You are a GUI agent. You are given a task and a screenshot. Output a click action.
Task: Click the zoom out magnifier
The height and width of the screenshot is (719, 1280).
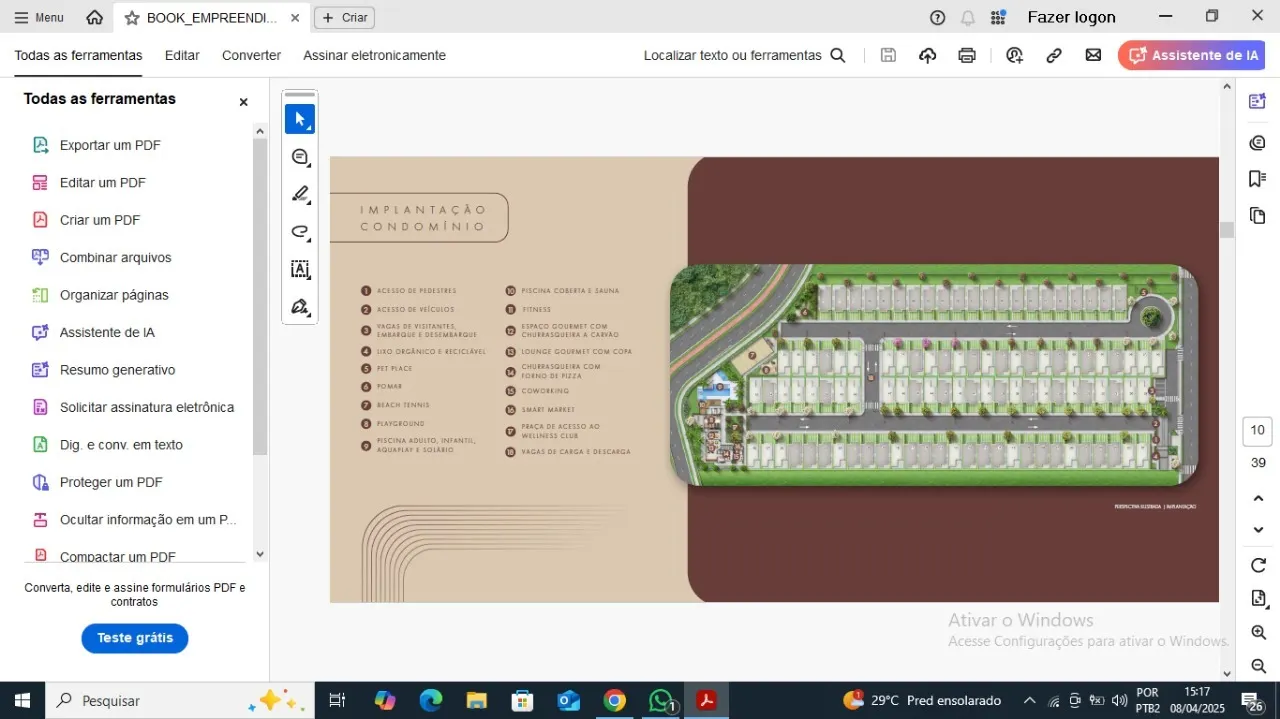coord(1258,666)
